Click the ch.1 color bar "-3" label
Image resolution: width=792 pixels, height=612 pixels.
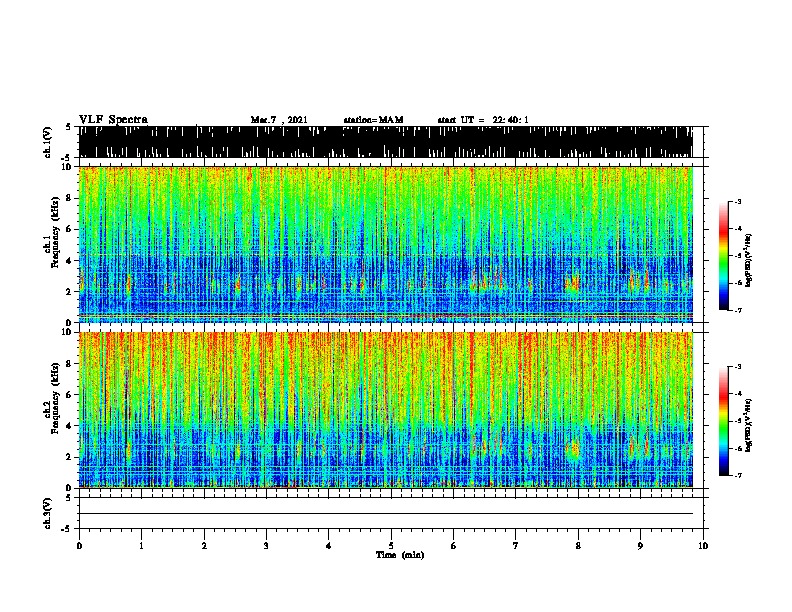[738, 201]
